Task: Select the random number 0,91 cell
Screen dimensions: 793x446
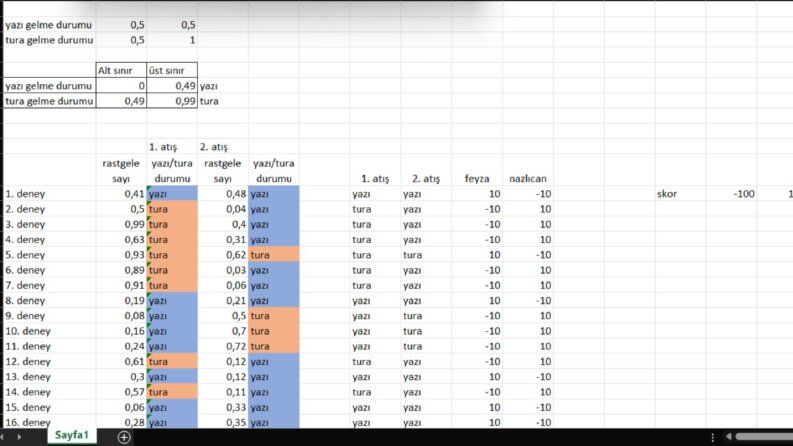Action: point(121,285)
